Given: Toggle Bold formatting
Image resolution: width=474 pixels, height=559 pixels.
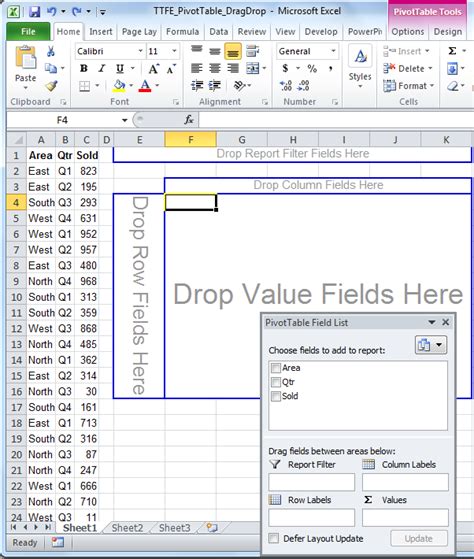Looking at the screenshot, I should point(84,68).
